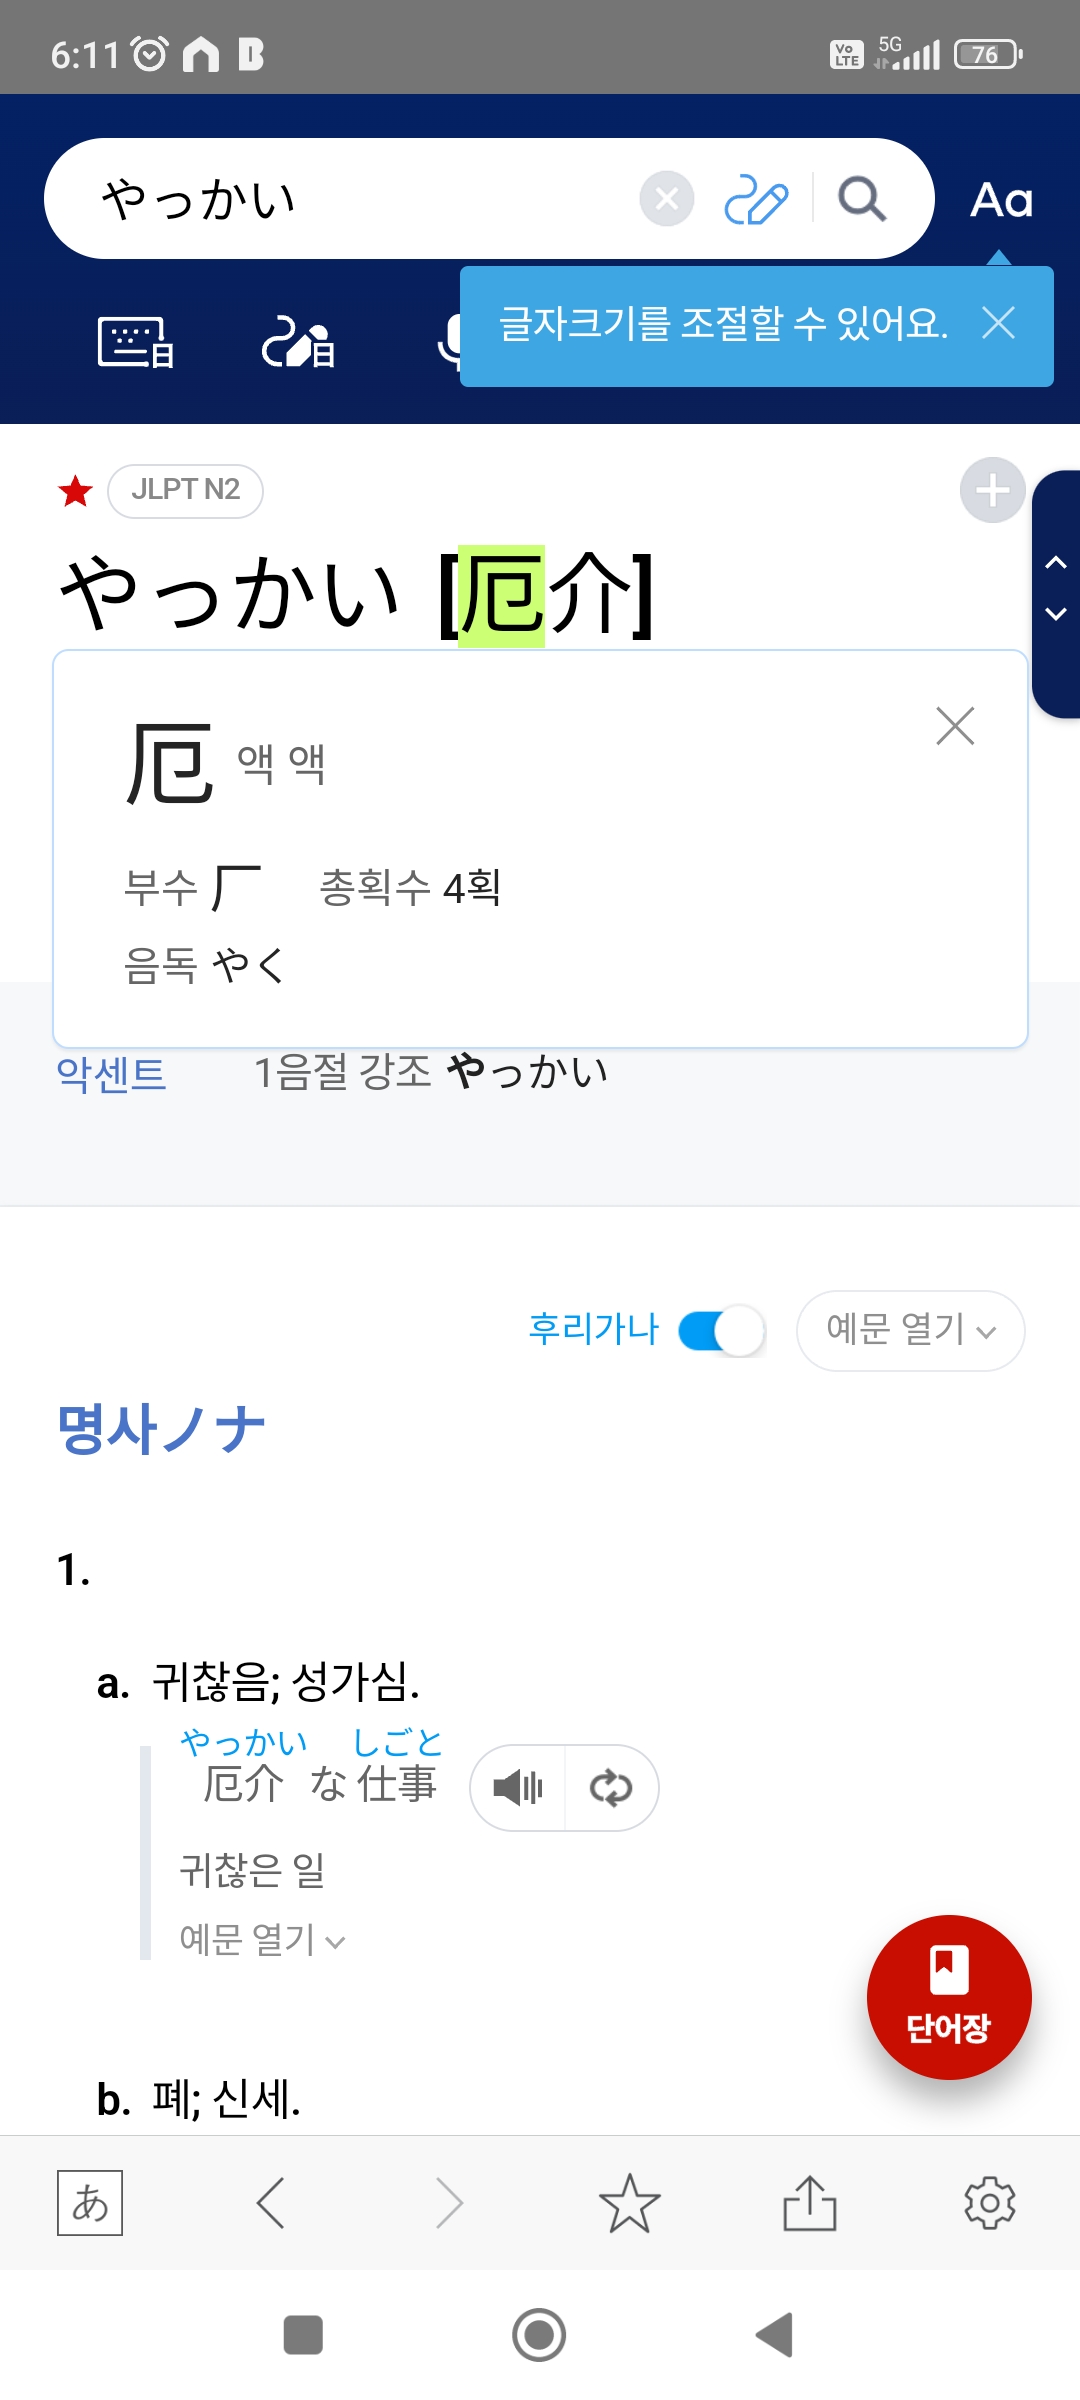This screenshot has height=2400, width=1080.
Task: Repeat pronunciation of the example sentence
Action: 610,1788
